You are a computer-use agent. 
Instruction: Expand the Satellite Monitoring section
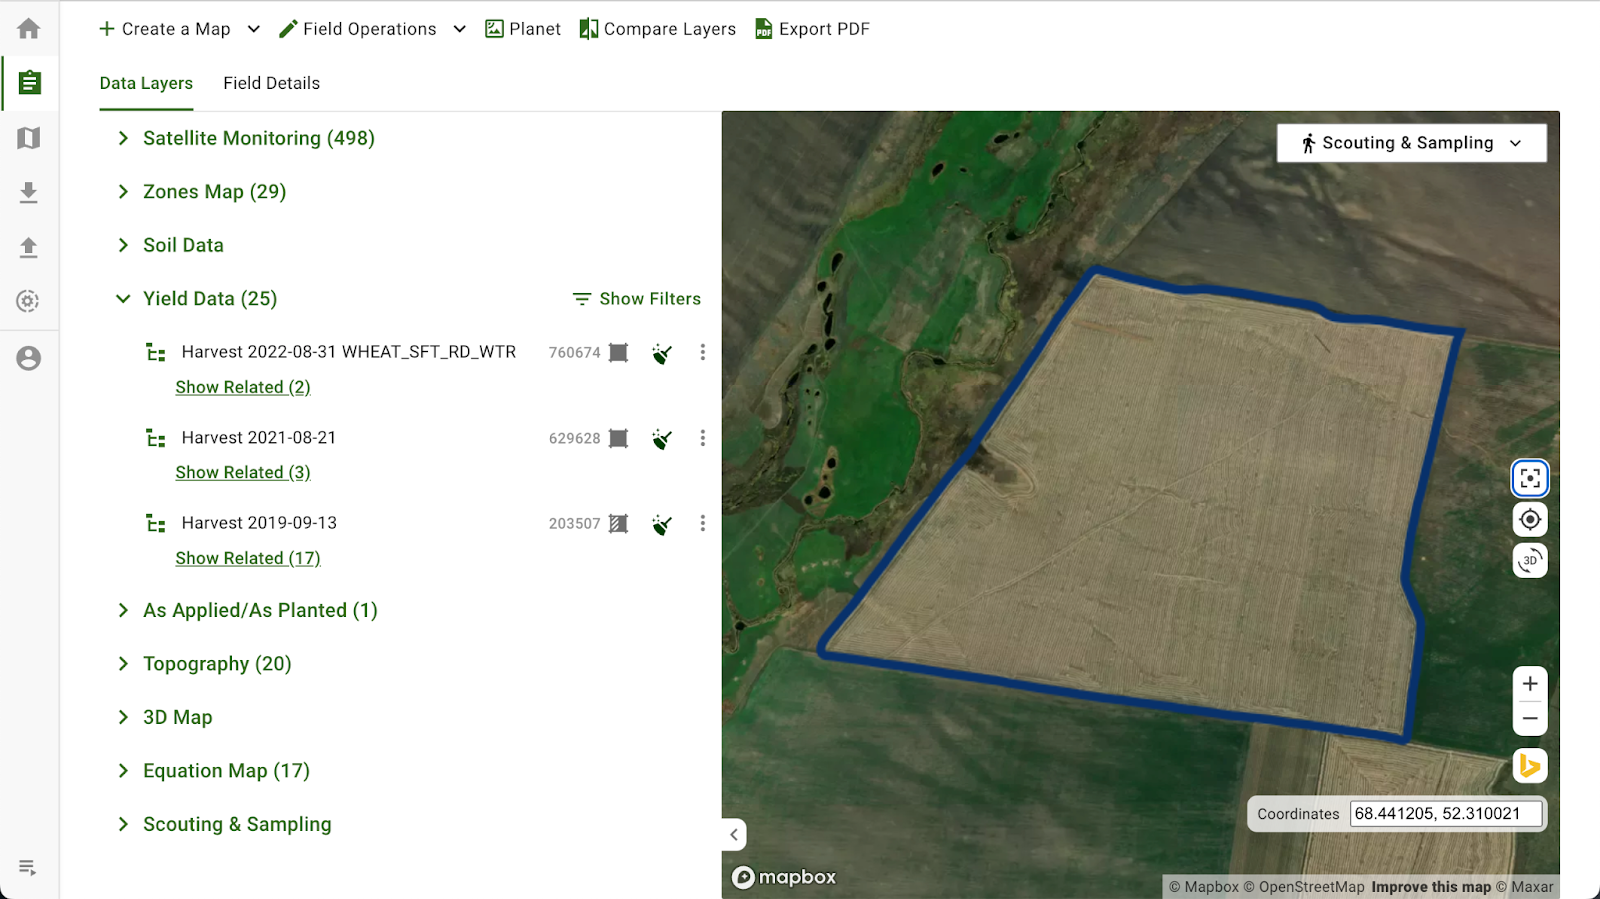123,139
